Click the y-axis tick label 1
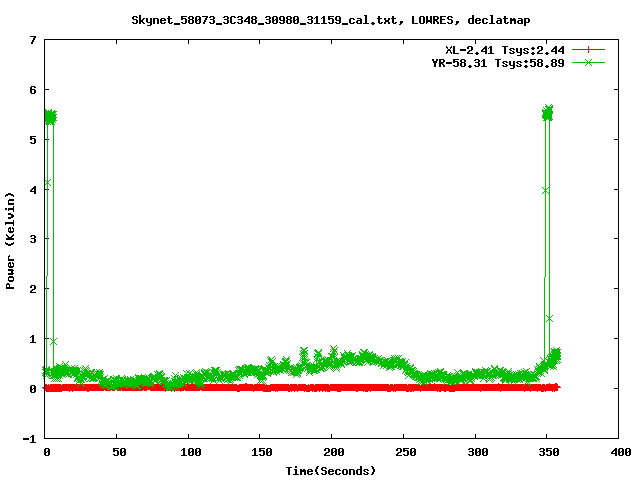Viewport: 640px width, 480px height. [33, 339]
